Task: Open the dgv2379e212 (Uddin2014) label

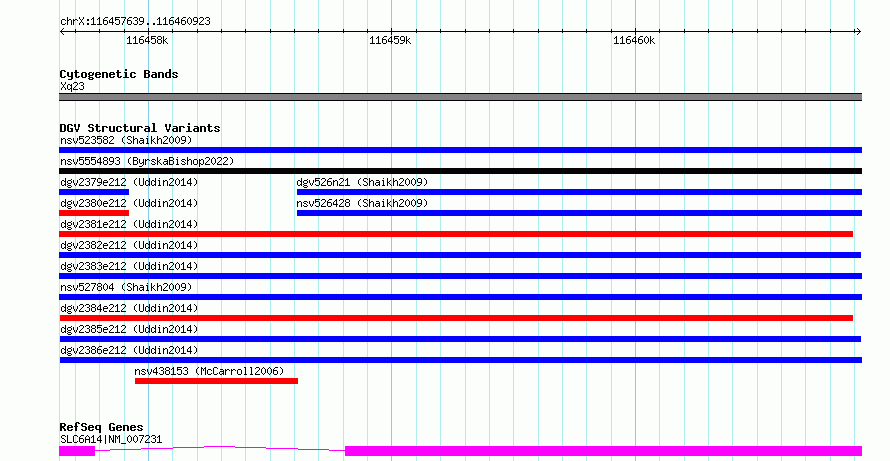Action: pyautogui.click(x=129, y=182)
